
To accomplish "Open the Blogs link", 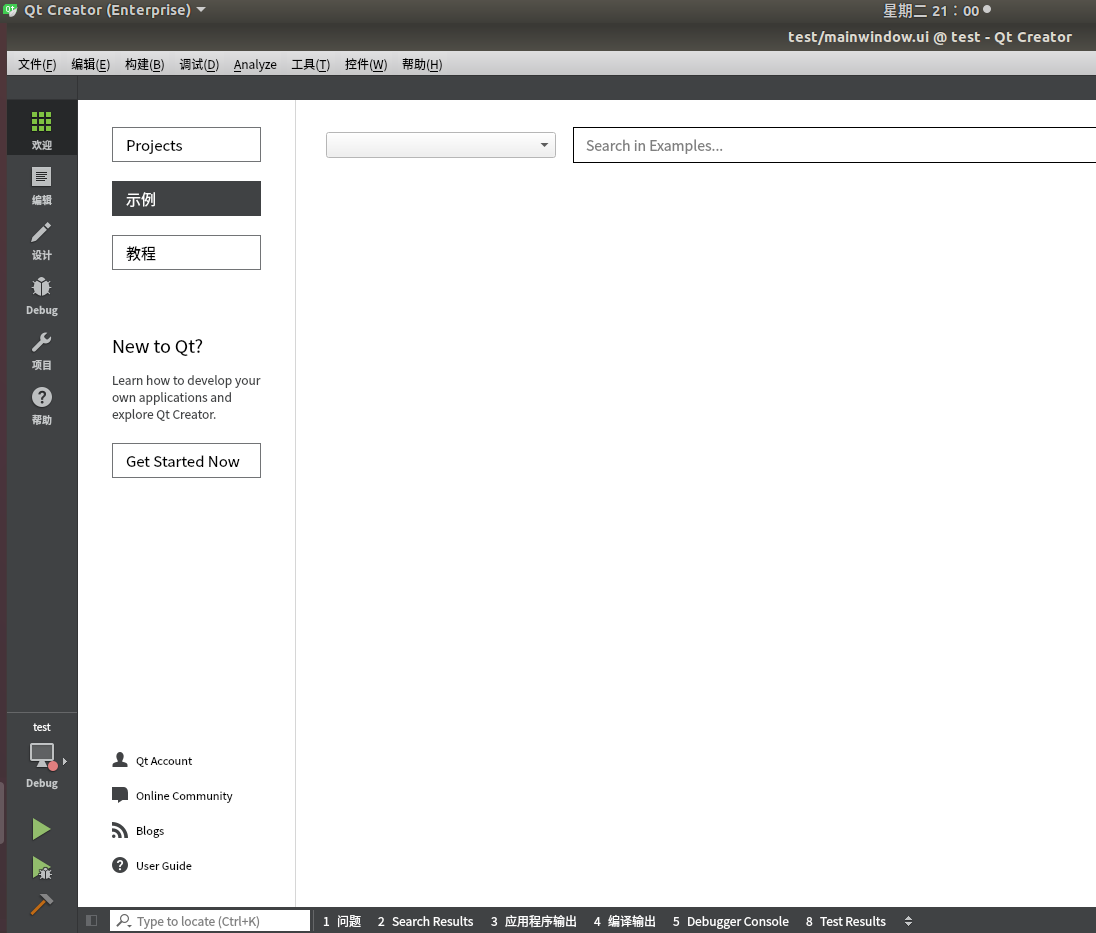I will pos(150,830).
